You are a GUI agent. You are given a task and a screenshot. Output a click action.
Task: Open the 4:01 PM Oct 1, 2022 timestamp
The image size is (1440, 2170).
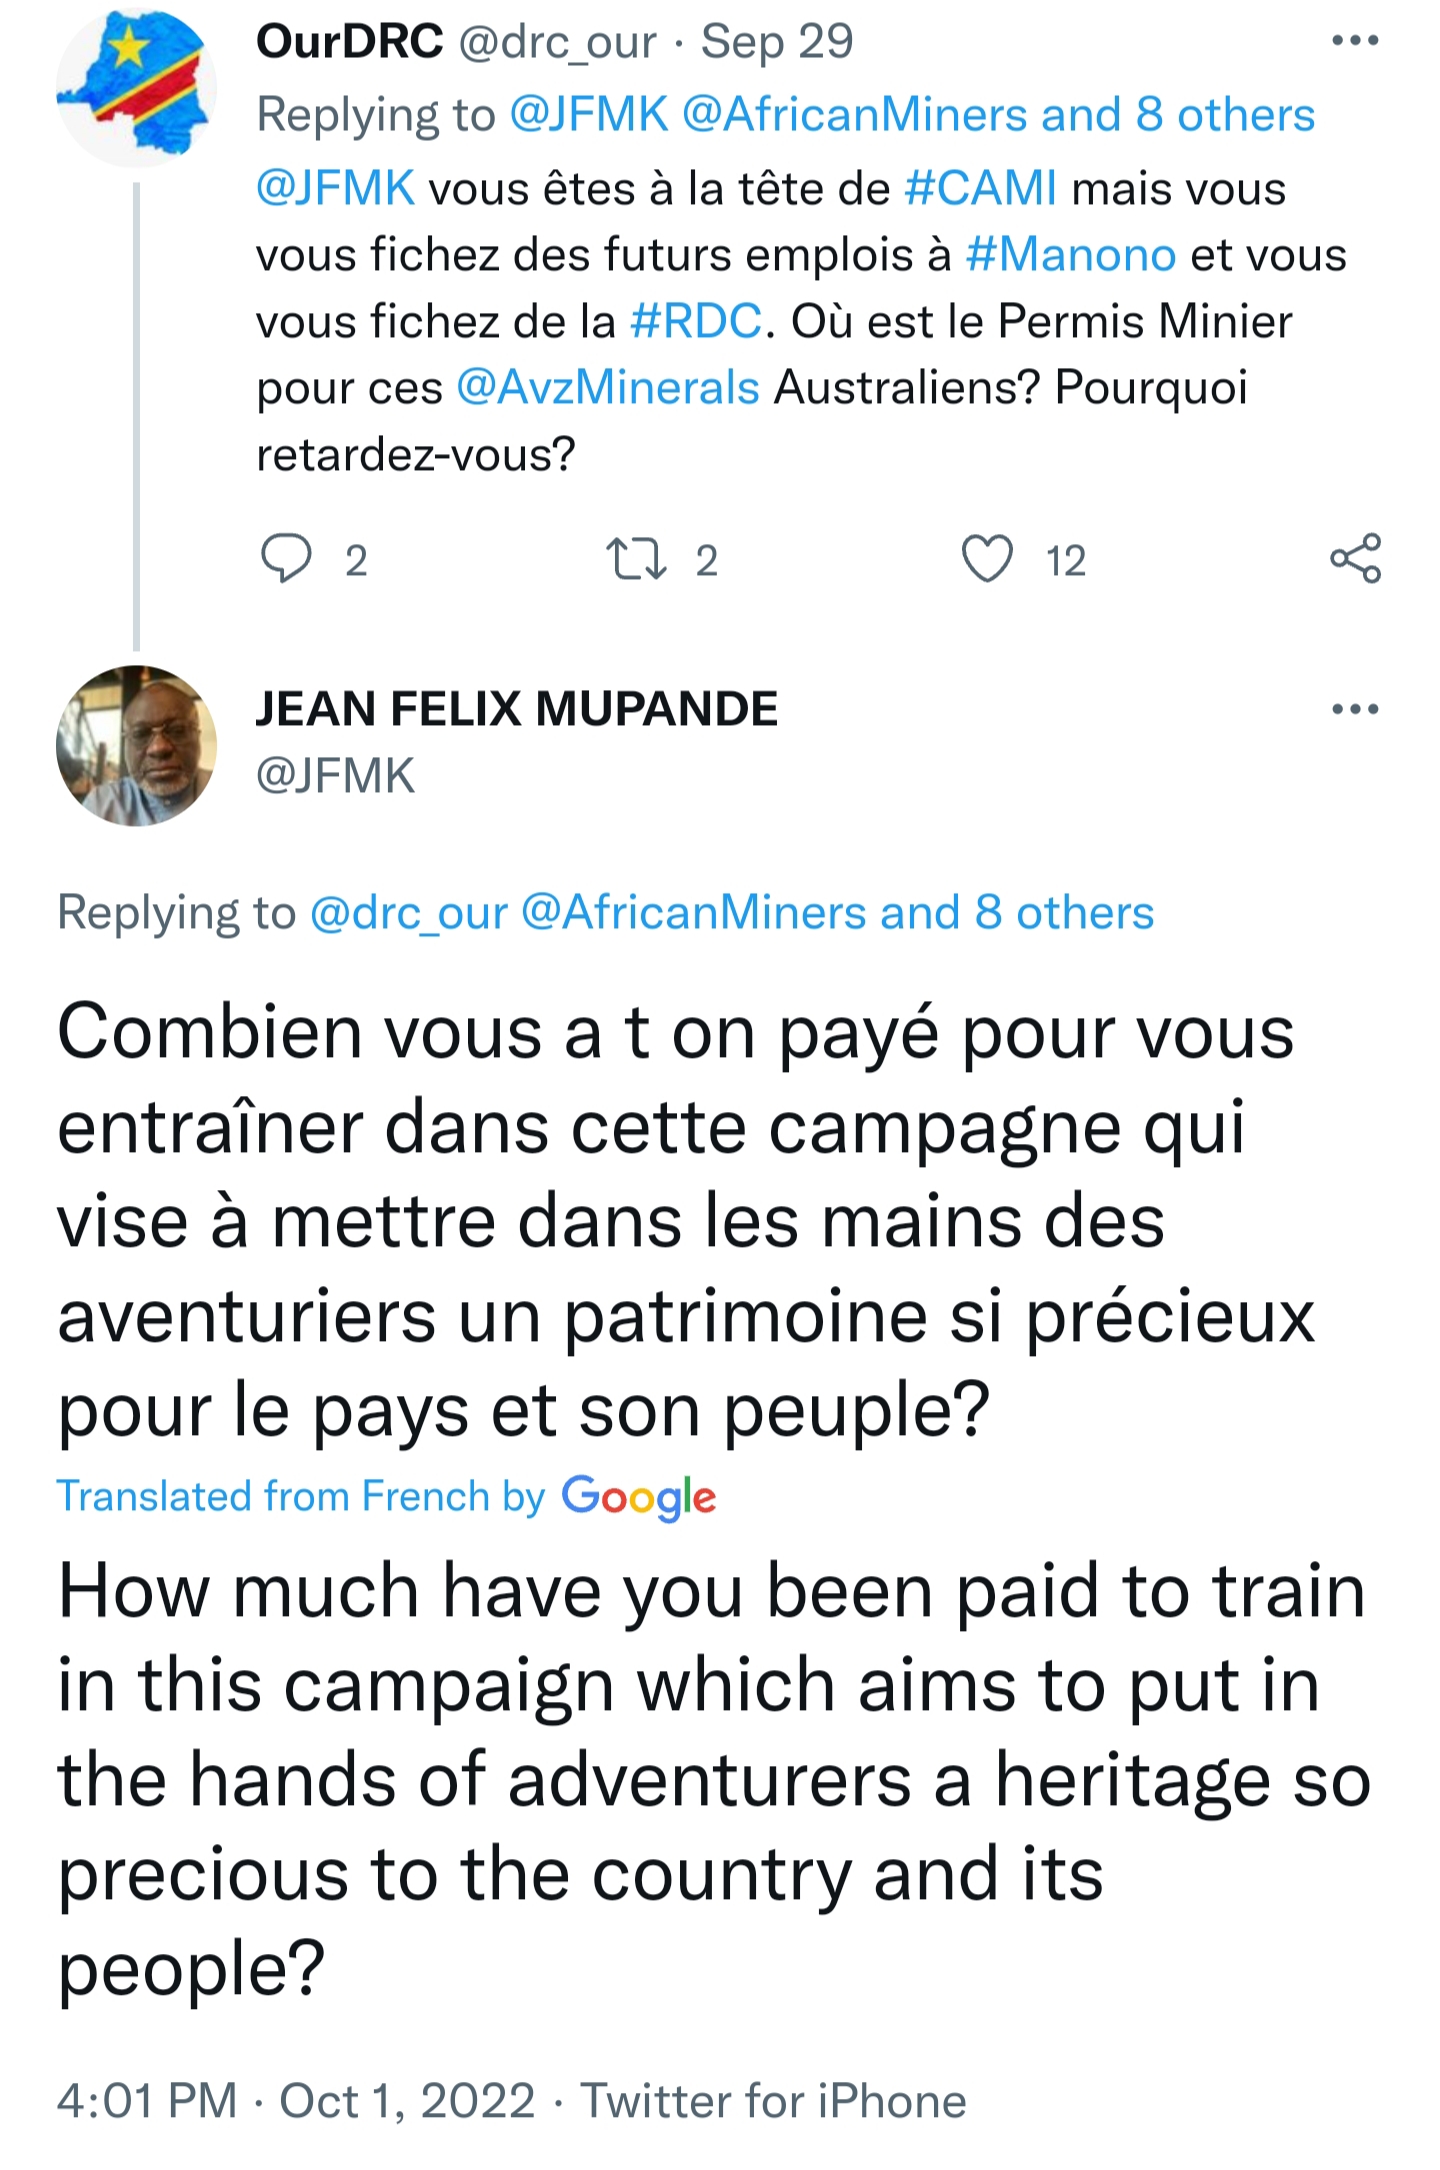pos(296,2100)
